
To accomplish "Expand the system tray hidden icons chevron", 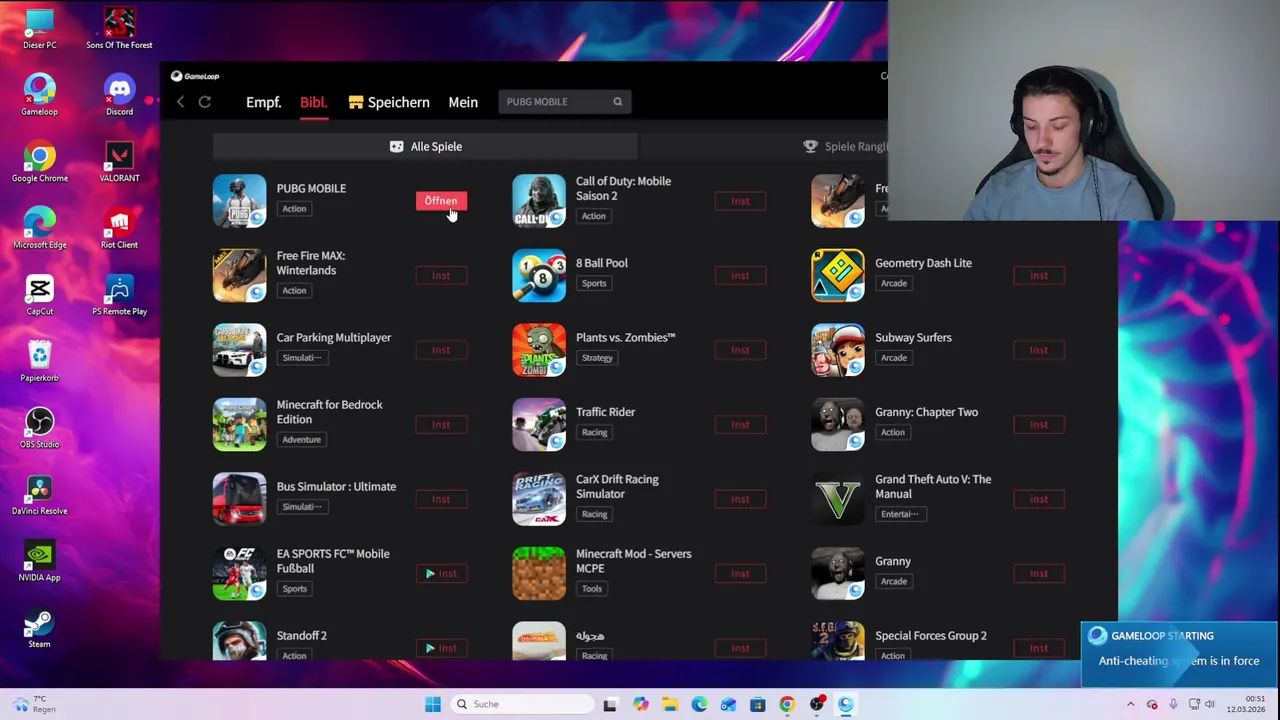I will pos(1131,704).
